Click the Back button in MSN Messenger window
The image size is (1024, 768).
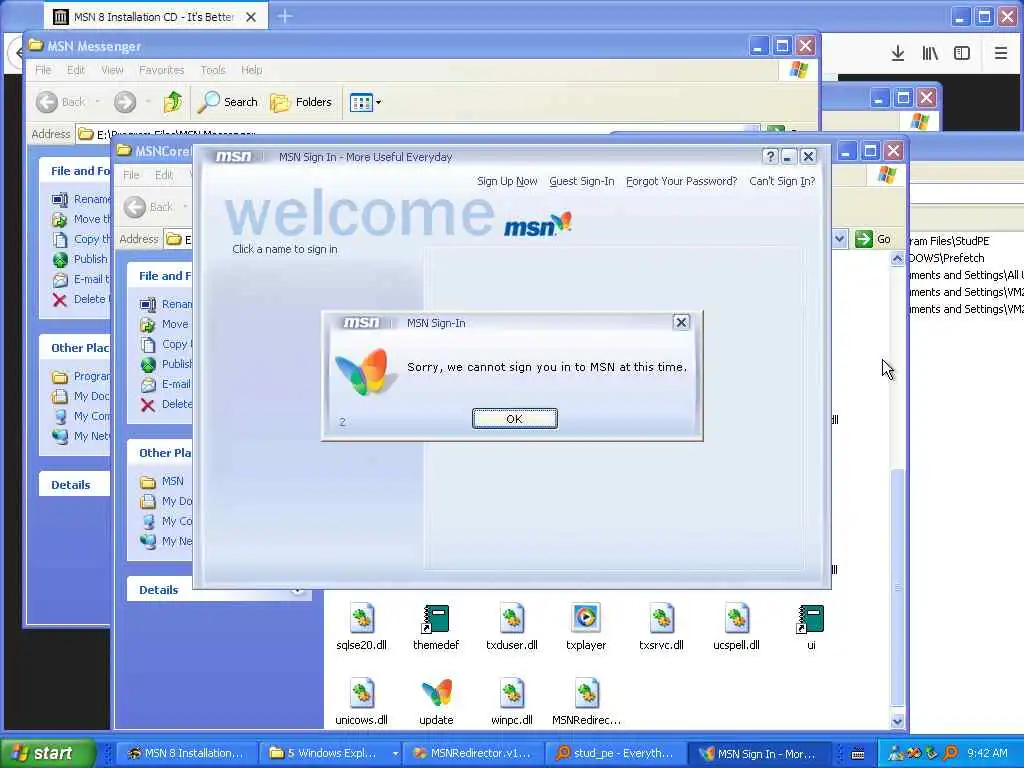click(x=61, y=102)
